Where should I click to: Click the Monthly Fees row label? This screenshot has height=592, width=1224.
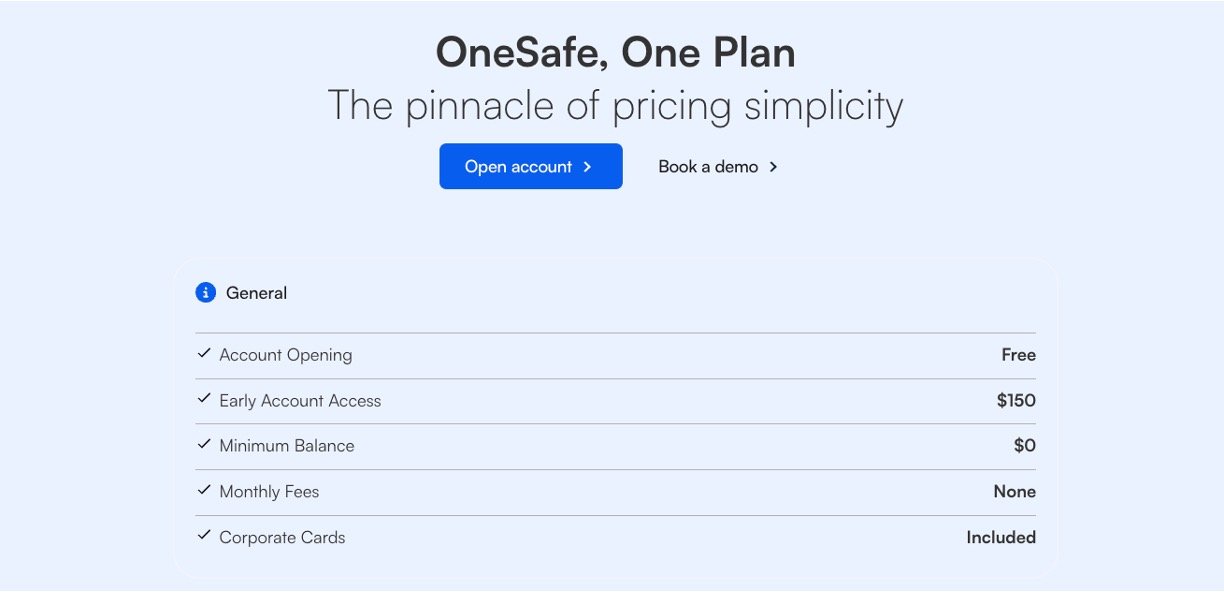click(269, 492)
